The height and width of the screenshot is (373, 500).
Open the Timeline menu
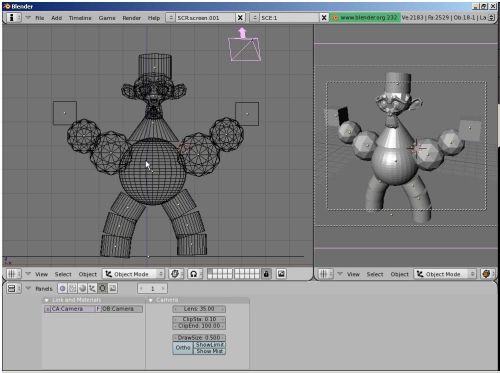[x=80, y=18]
